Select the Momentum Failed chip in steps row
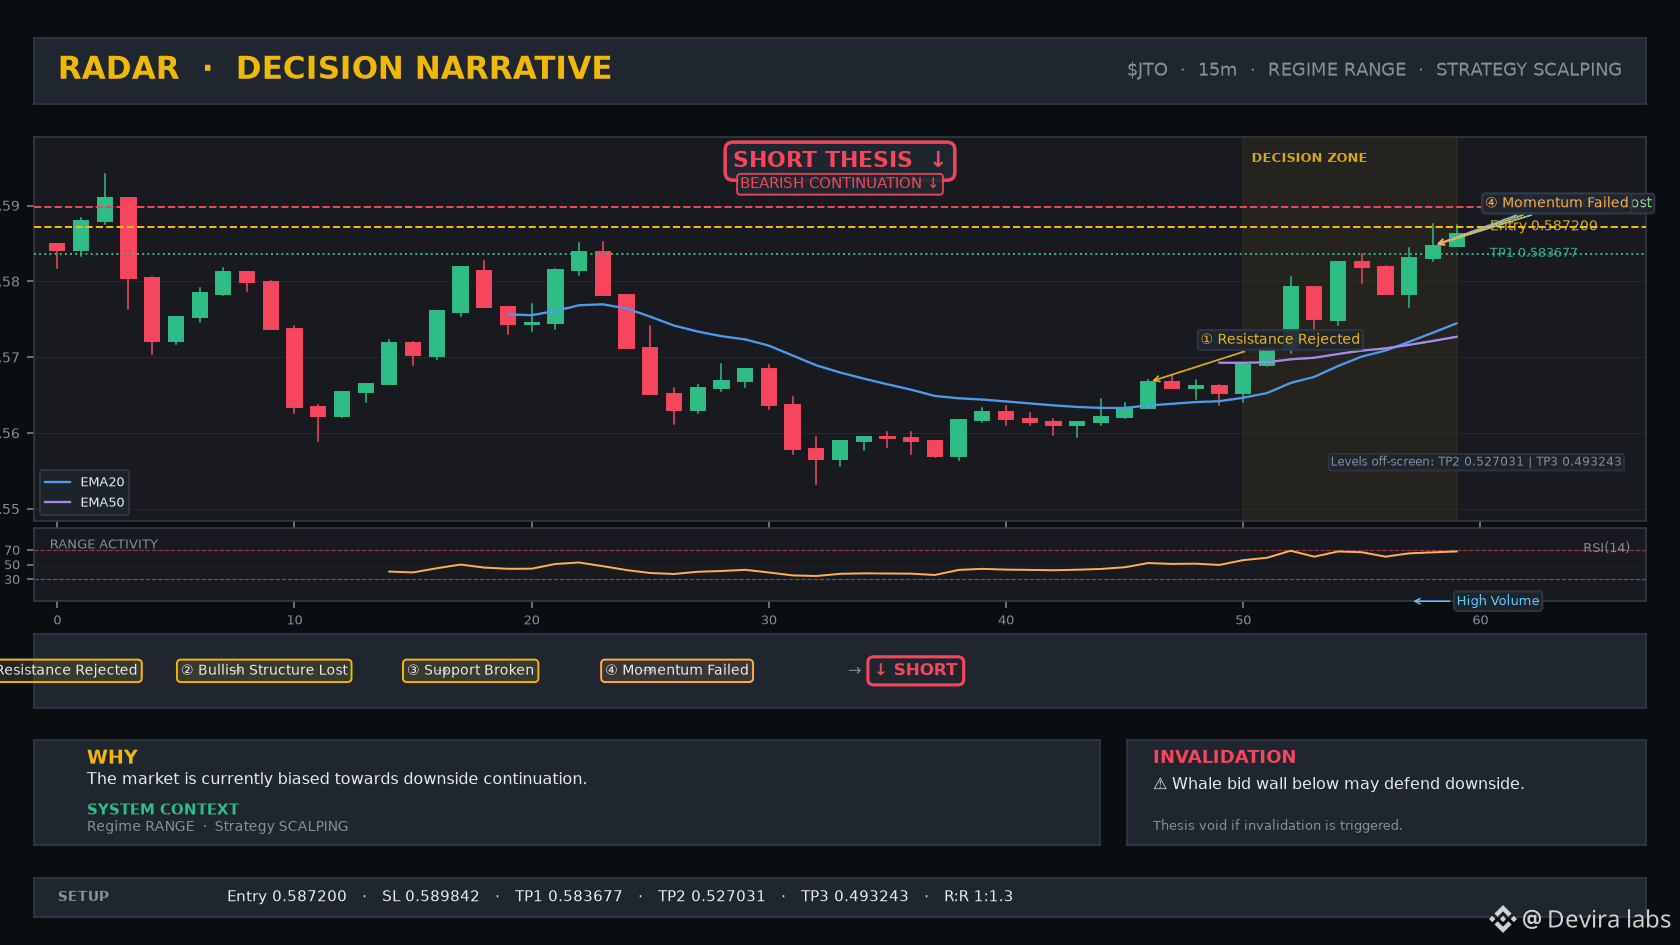The image size is (1680, 945). point(677,670)
